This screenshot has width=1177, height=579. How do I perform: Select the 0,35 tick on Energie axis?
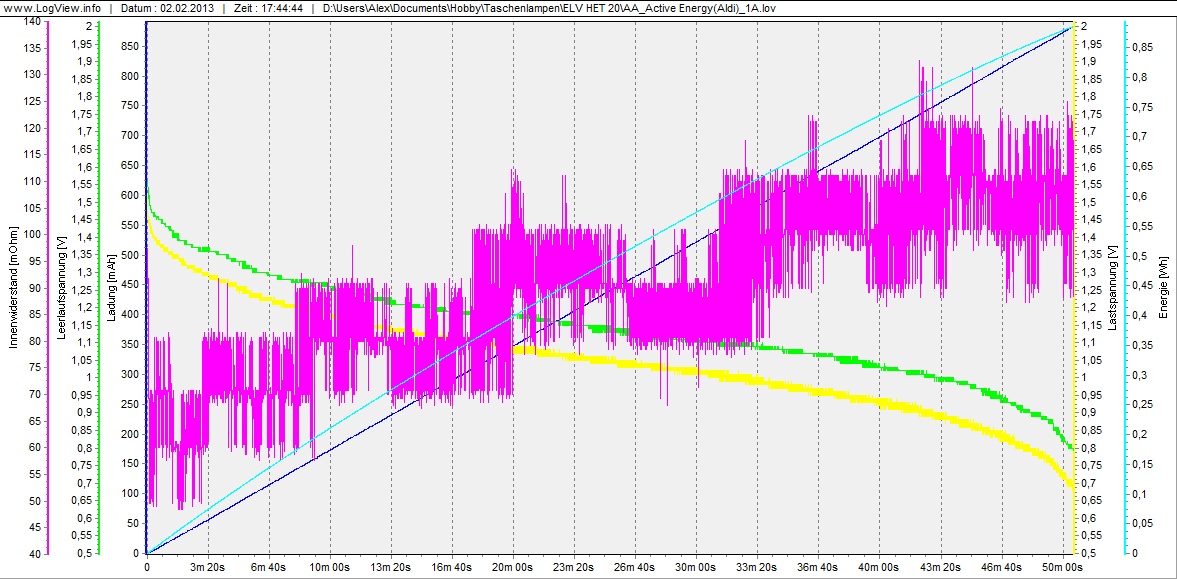pos(1142,345)
